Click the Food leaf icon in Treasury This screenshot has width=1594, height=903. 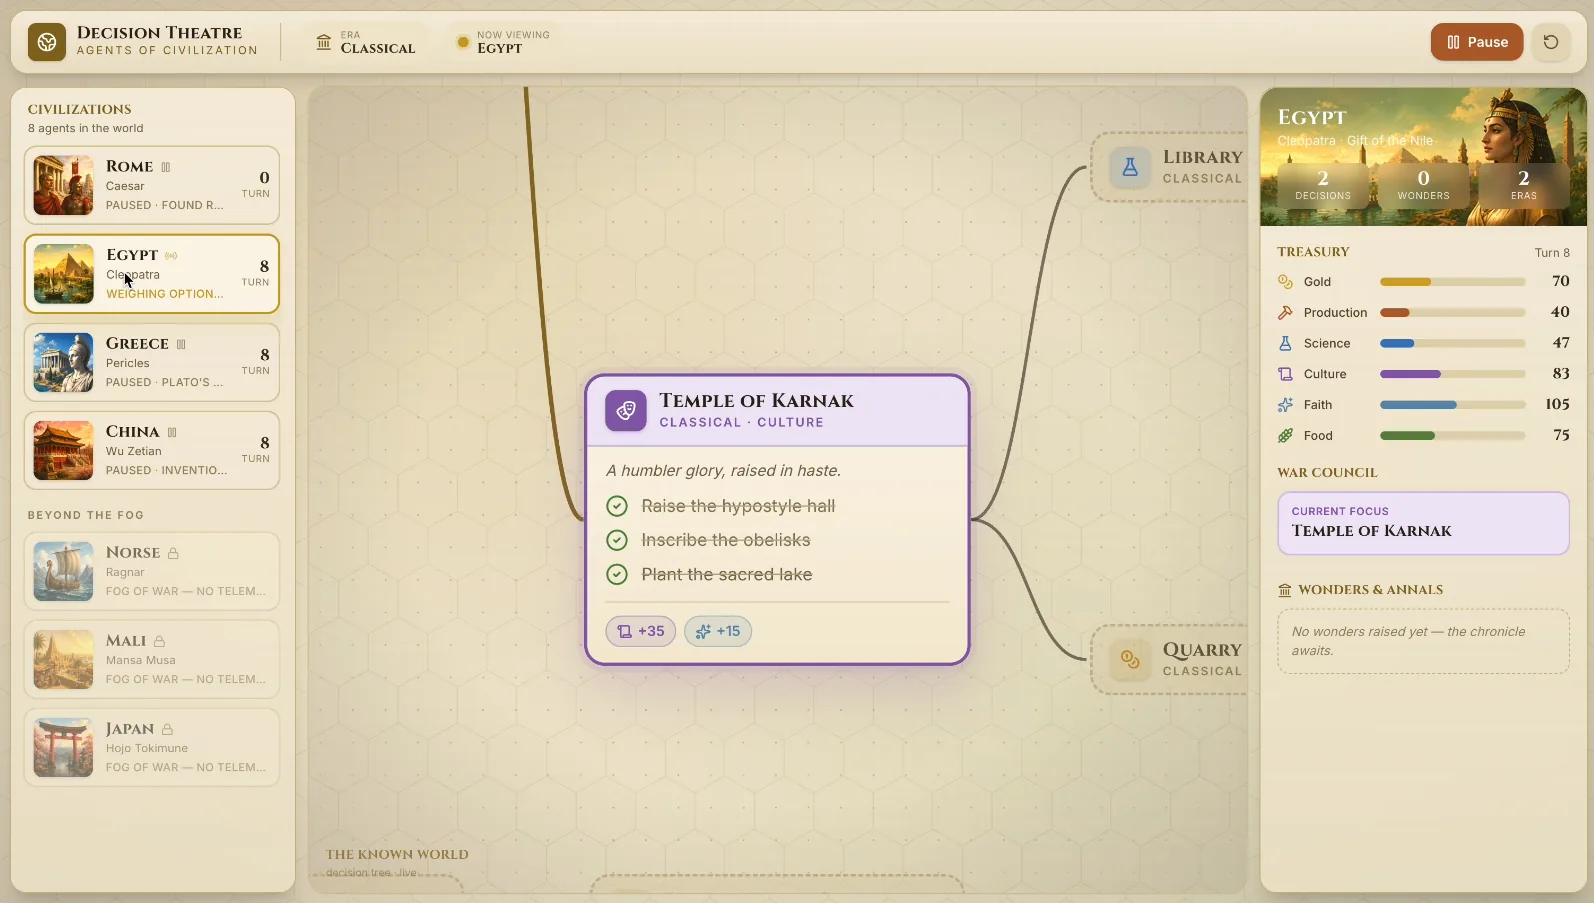(x=1285, y=435)
